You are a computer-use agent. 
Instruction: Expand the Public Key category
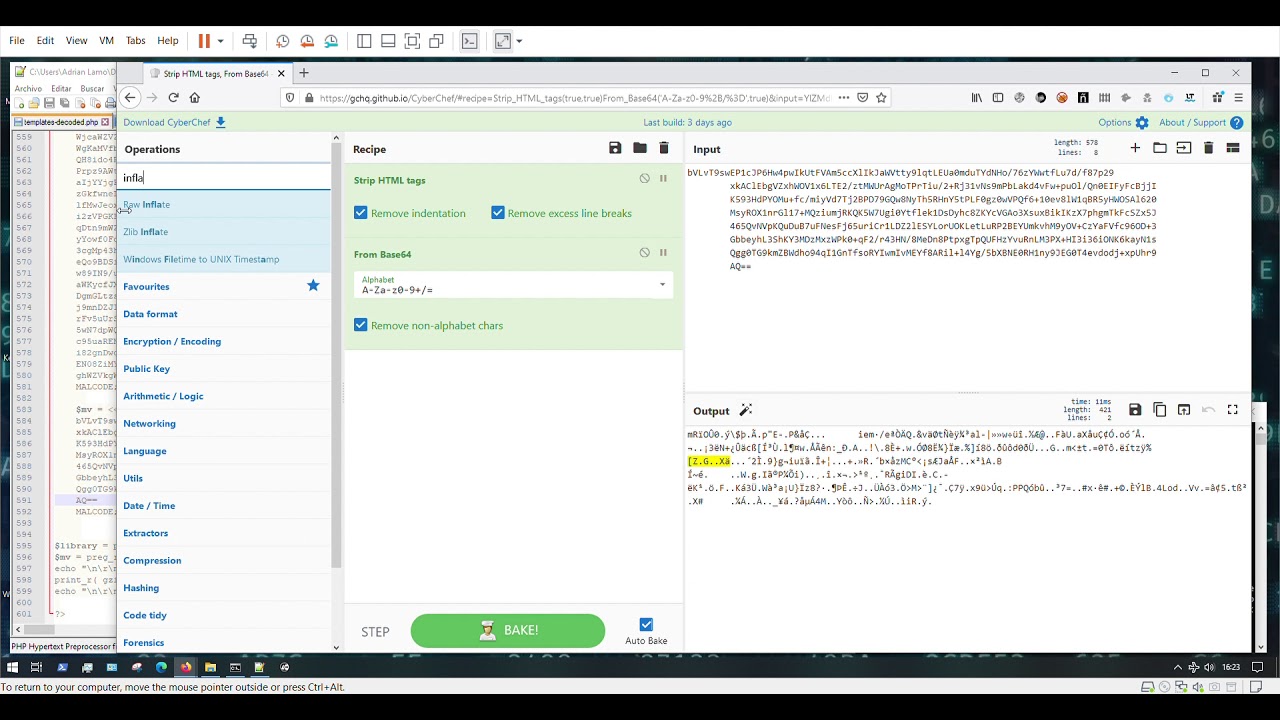pyautogui.click(x=223, y=369)
